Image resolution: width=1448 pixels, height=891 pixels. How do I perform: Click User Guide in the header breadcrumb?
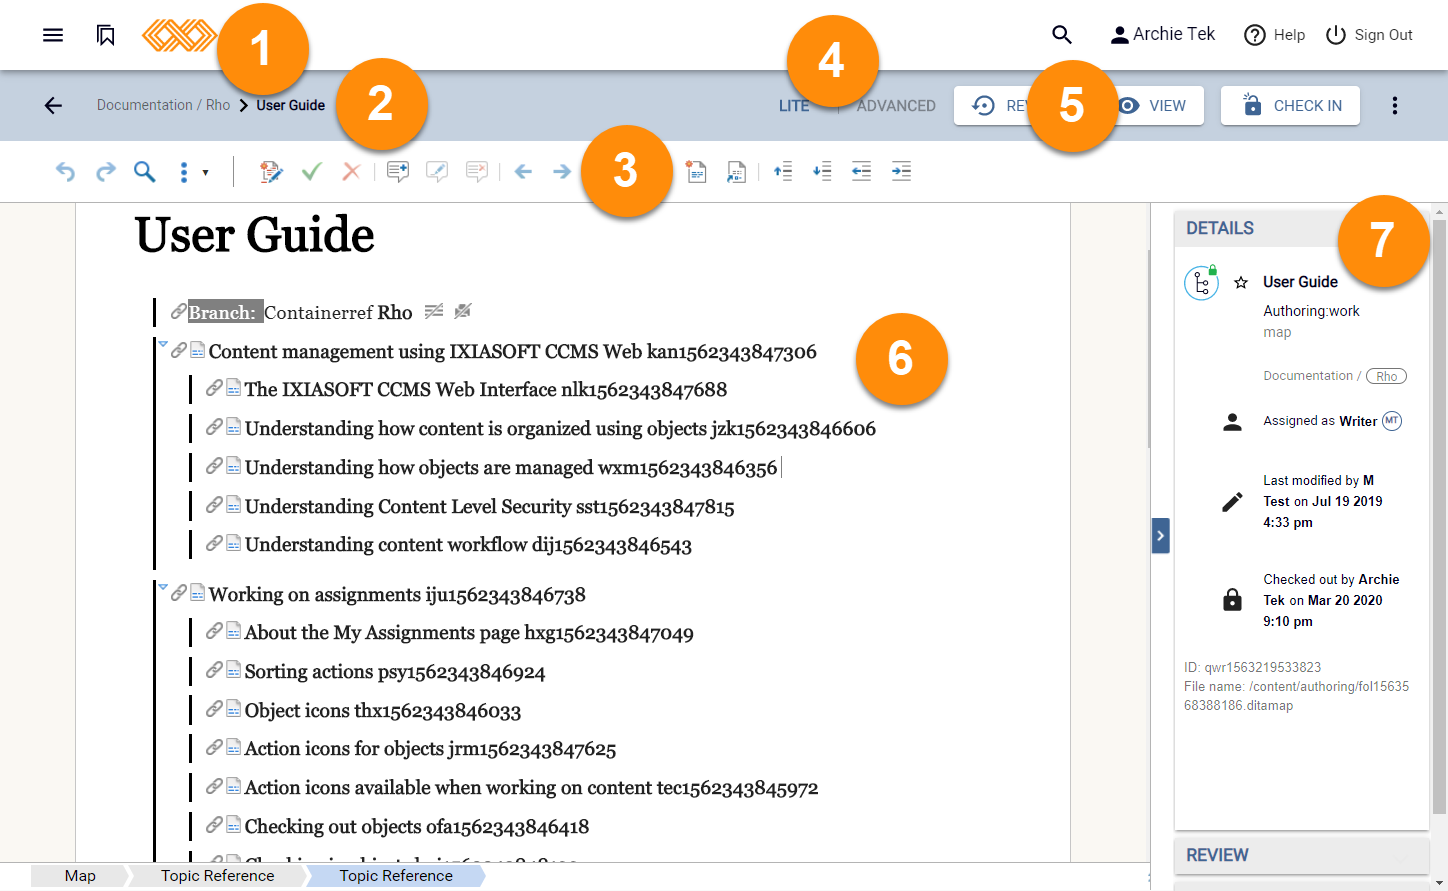click(x=290, y=105)
